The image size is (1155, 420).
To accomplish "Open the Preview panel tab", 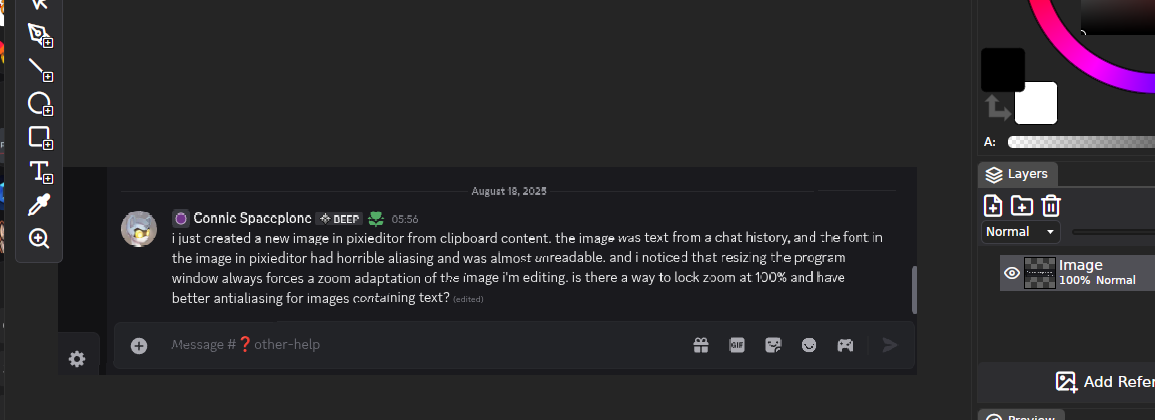I will pyautogui.click(x=1020, y=417).
